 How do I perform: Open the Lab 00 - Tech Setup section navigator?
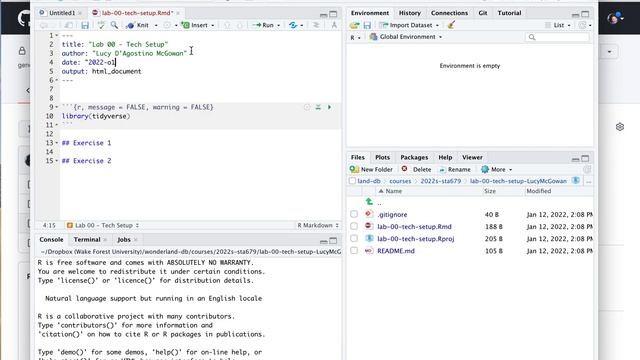click(x=103, y=225)
